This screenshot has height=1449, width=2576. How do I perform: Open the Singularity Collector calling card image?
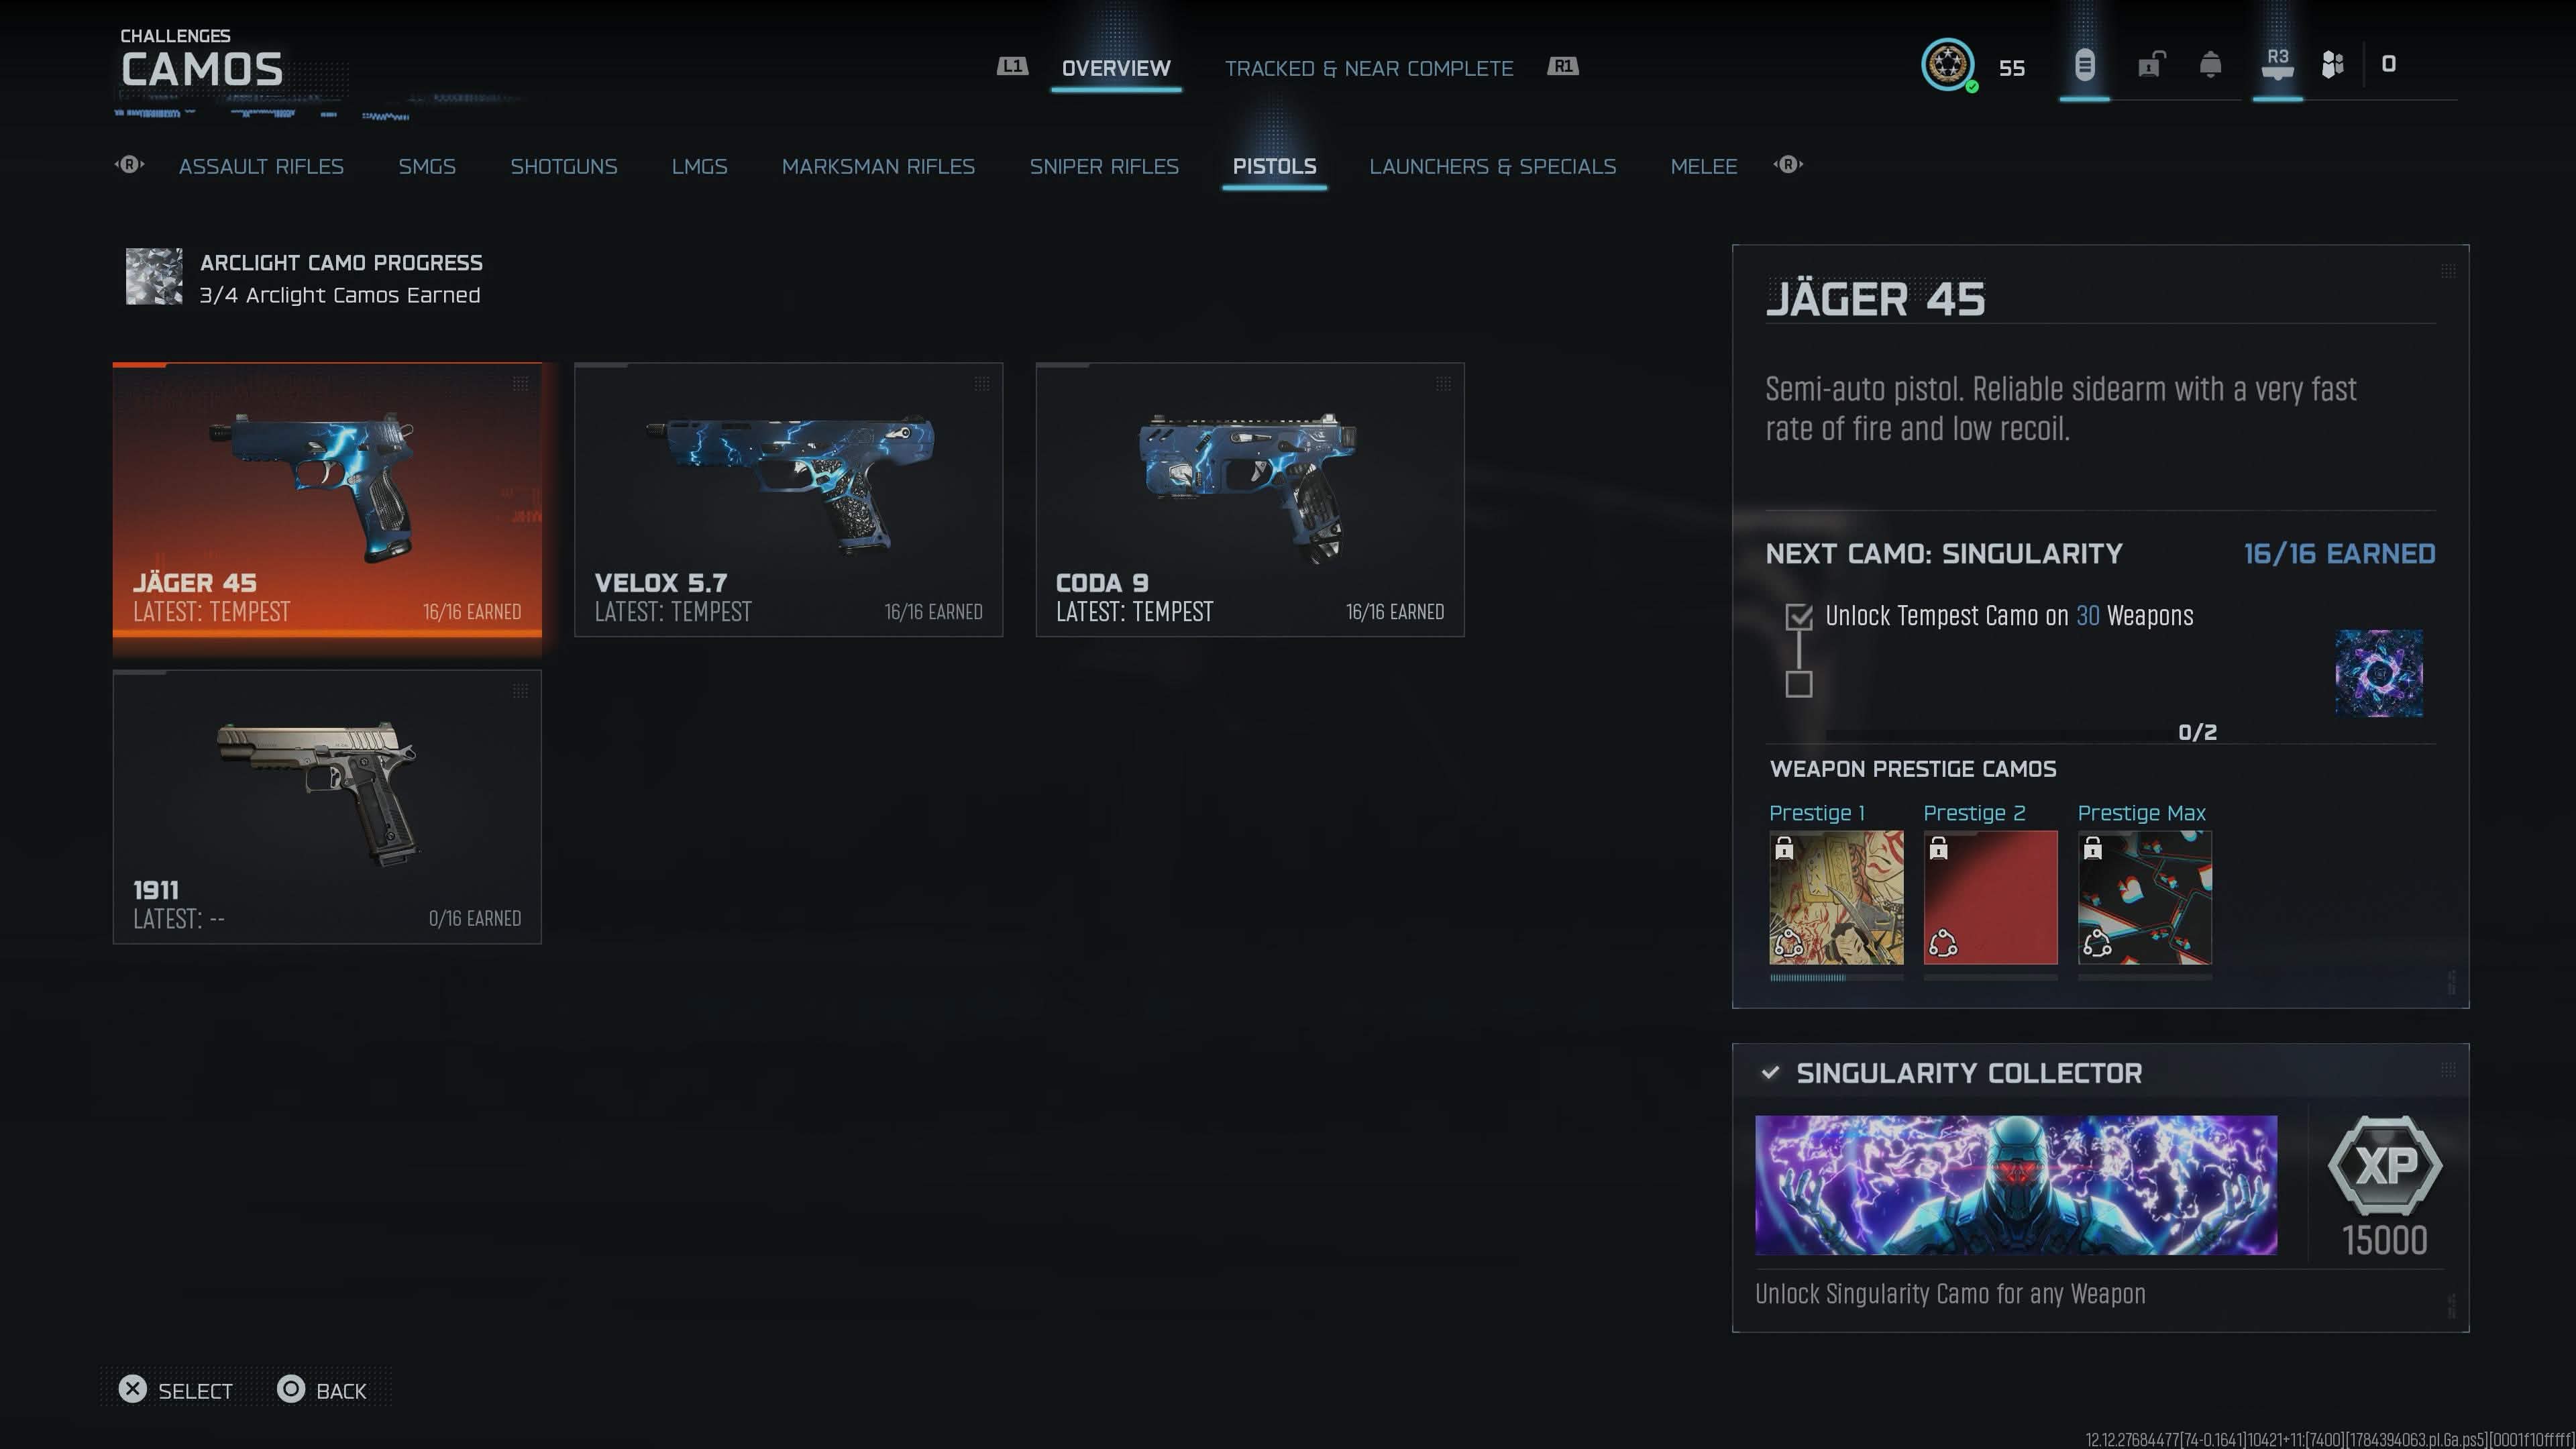tap(2016, 1185)
